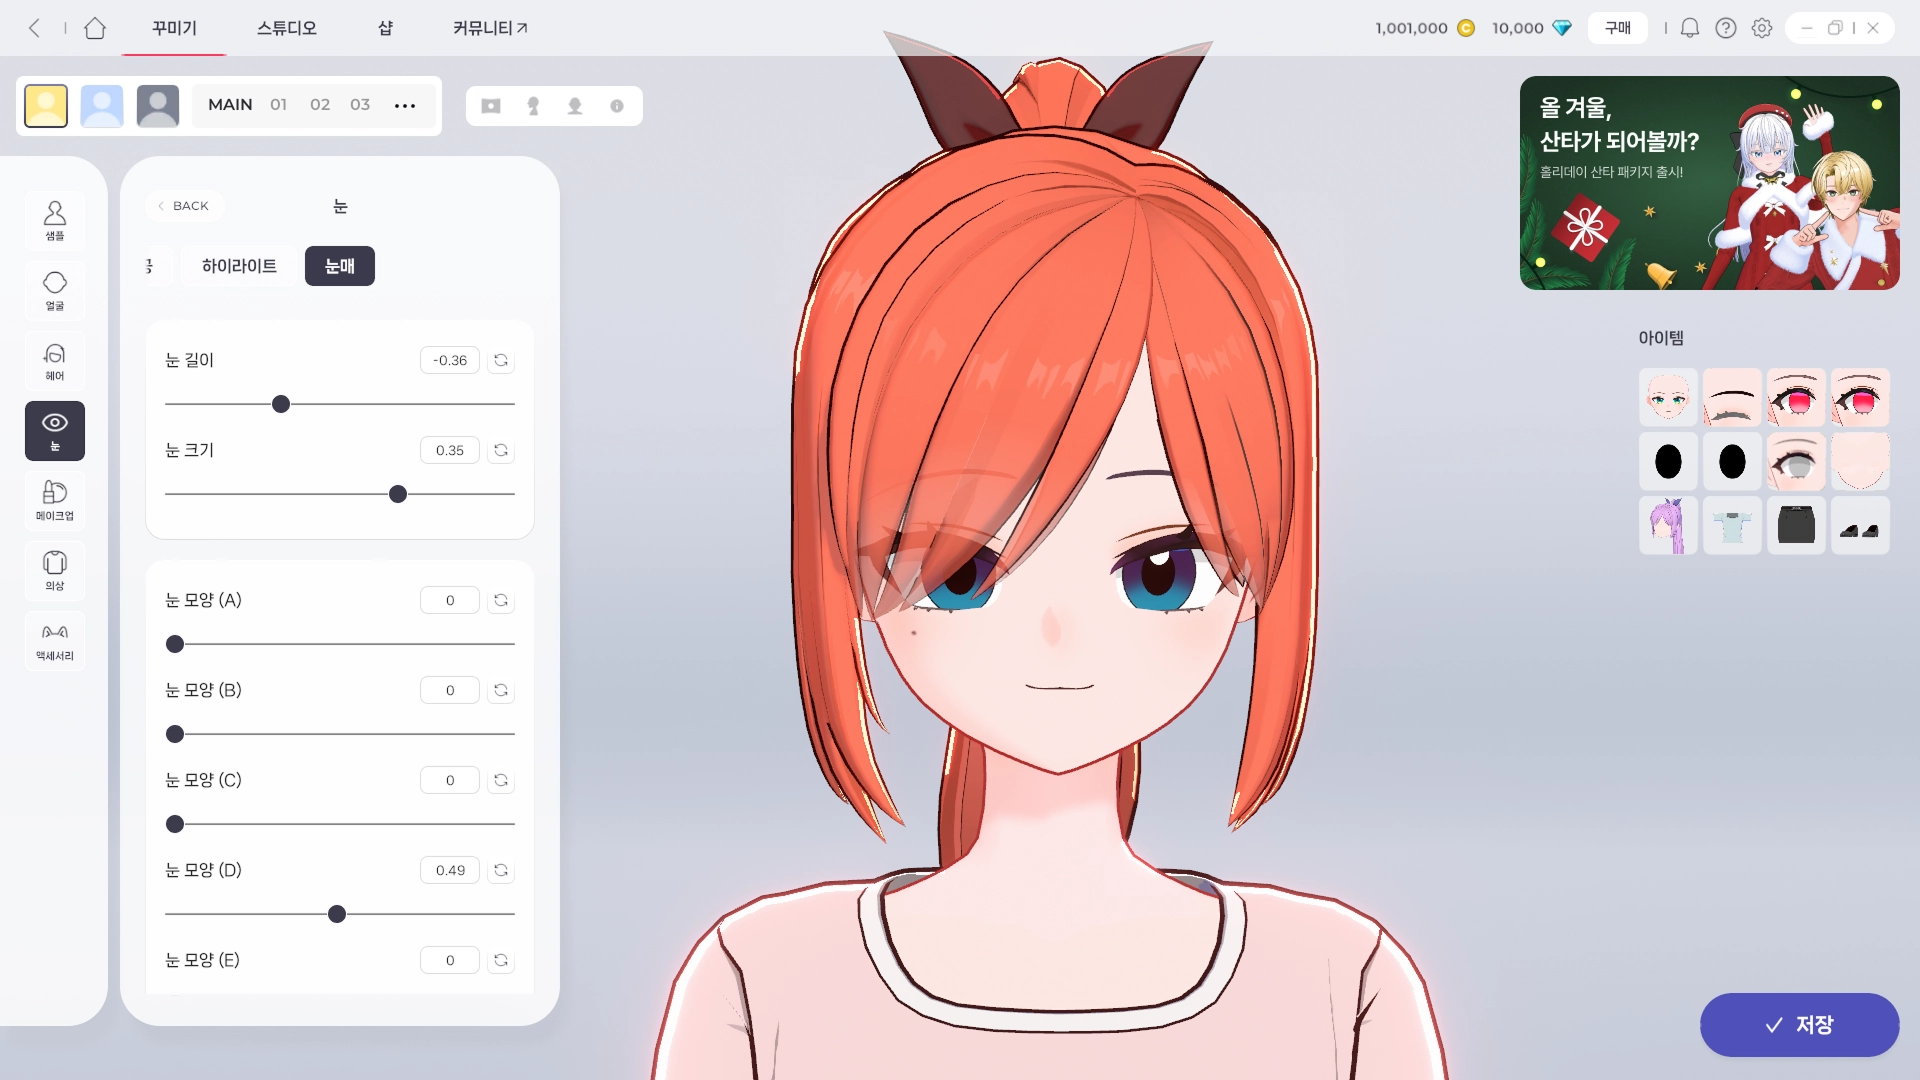
Task: Reset the 눈 길이 value
Action: click(x=501, y=360)
